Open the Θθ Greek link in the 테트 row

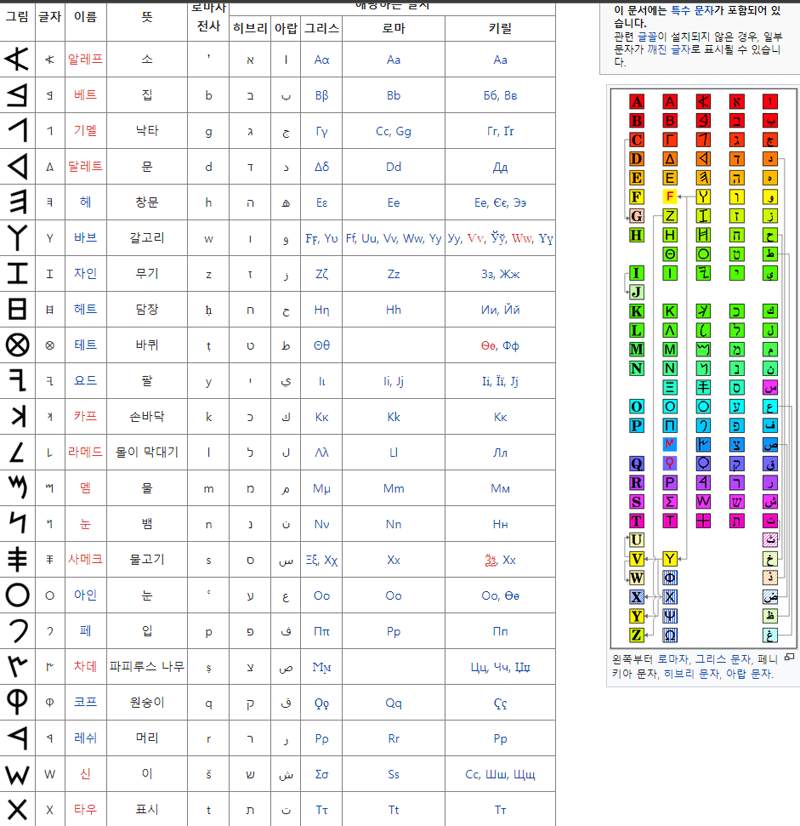322,346
